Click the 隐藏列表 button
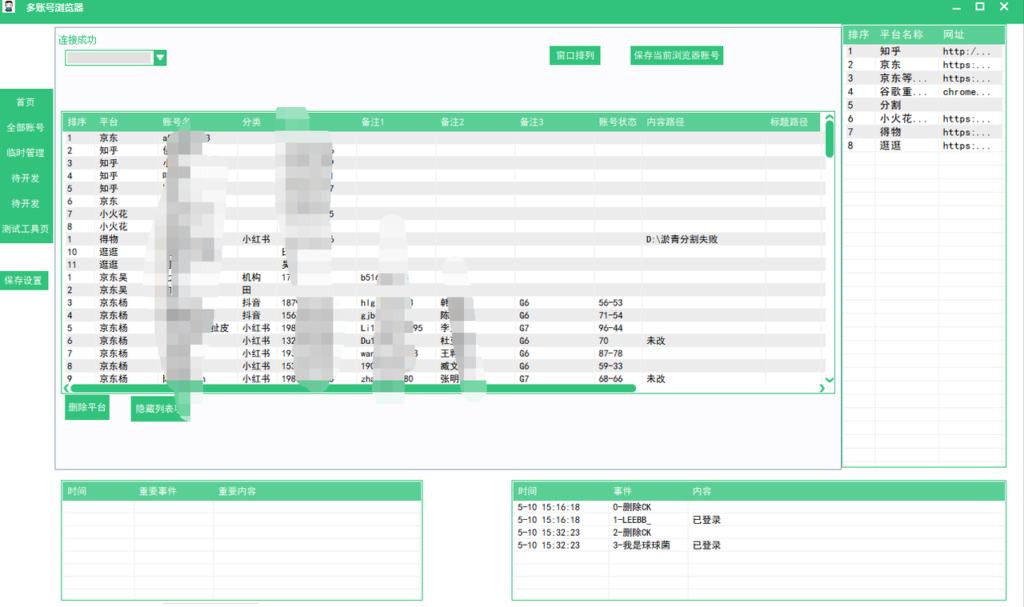The height and width of the screenshot is (607, 1024). pos(159,409)
